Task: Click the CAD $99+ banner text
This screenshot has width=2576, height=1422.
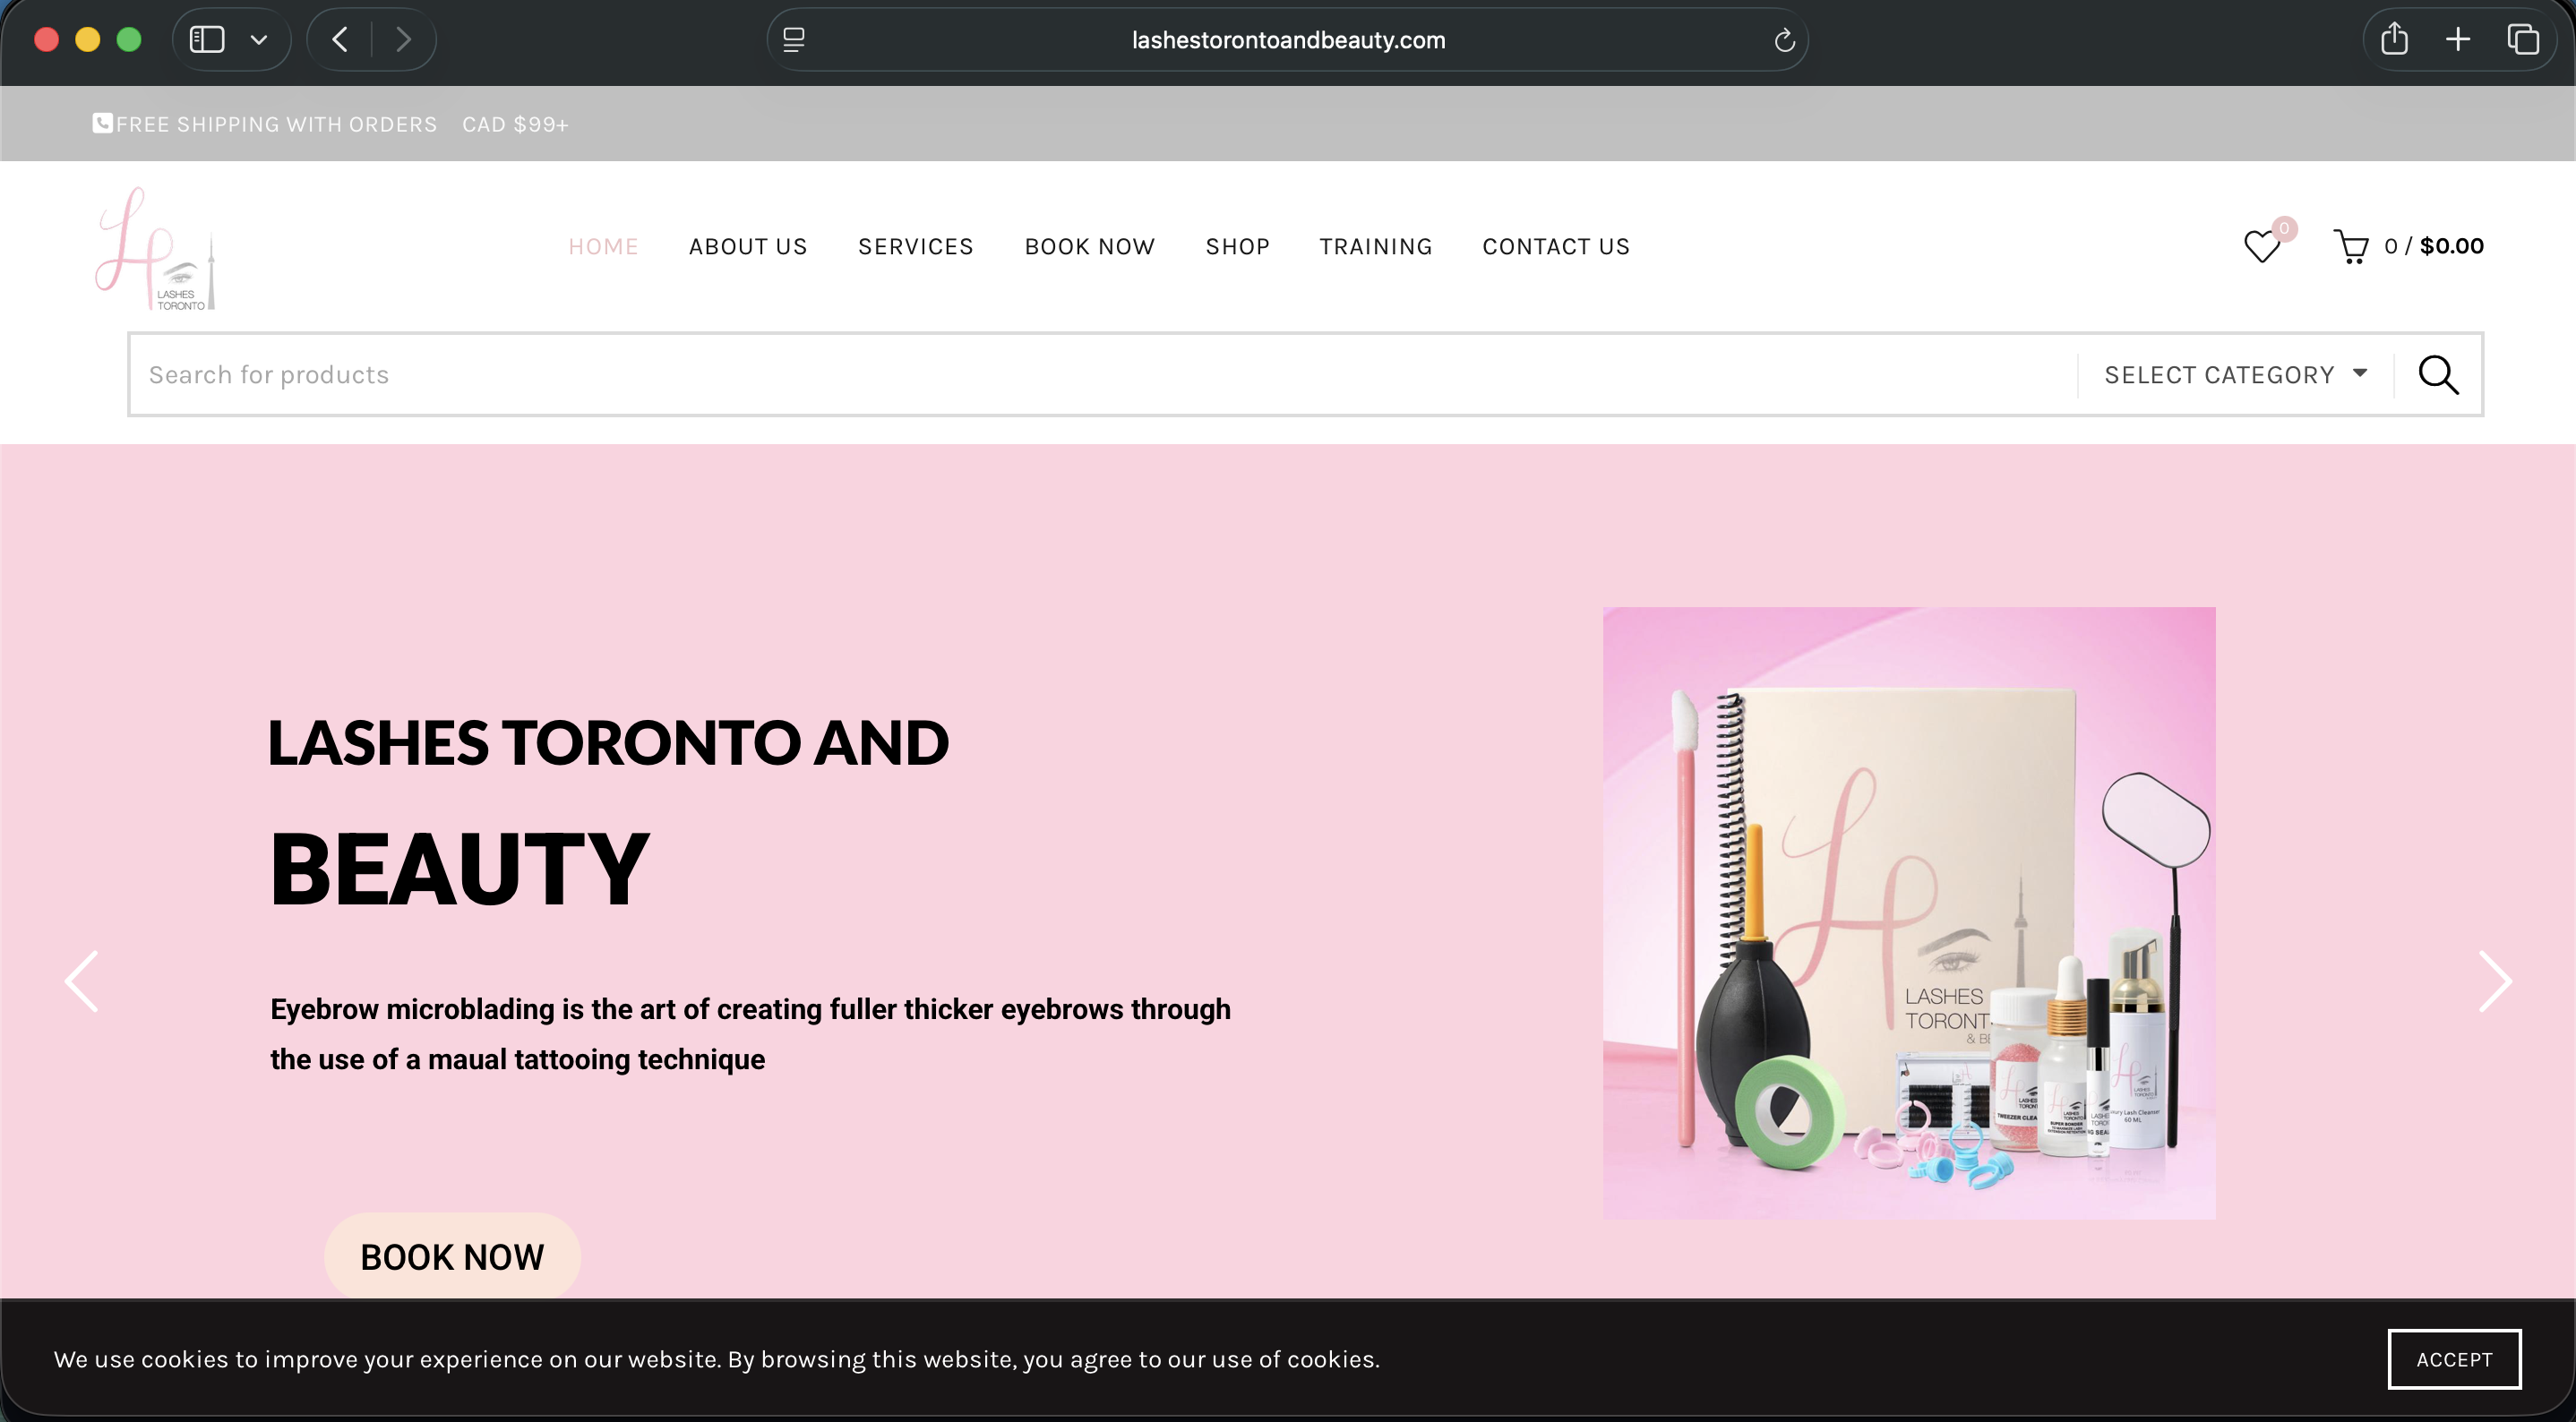Action: pyautogui.click(x=515, y=124)
